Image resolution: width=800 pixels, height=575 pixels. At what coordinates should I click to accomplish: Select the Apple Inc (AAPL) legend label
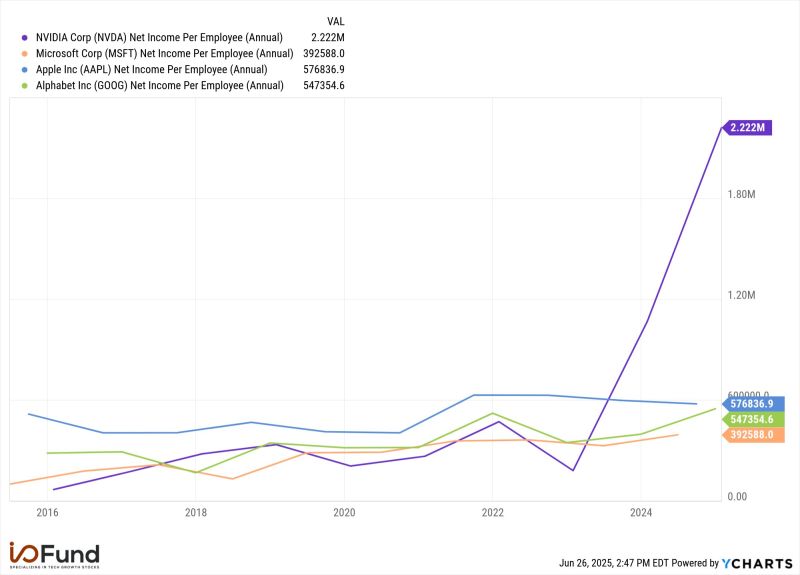(152, 69)
